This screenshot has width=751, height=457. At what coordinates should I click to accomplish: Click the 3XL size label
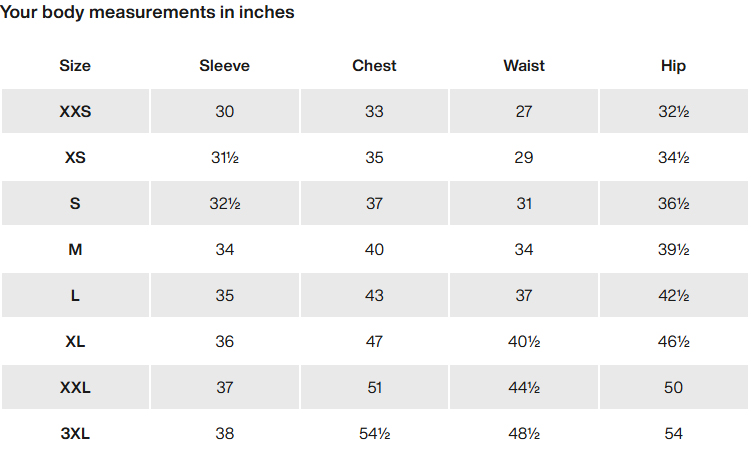click(x=75, y=434)
